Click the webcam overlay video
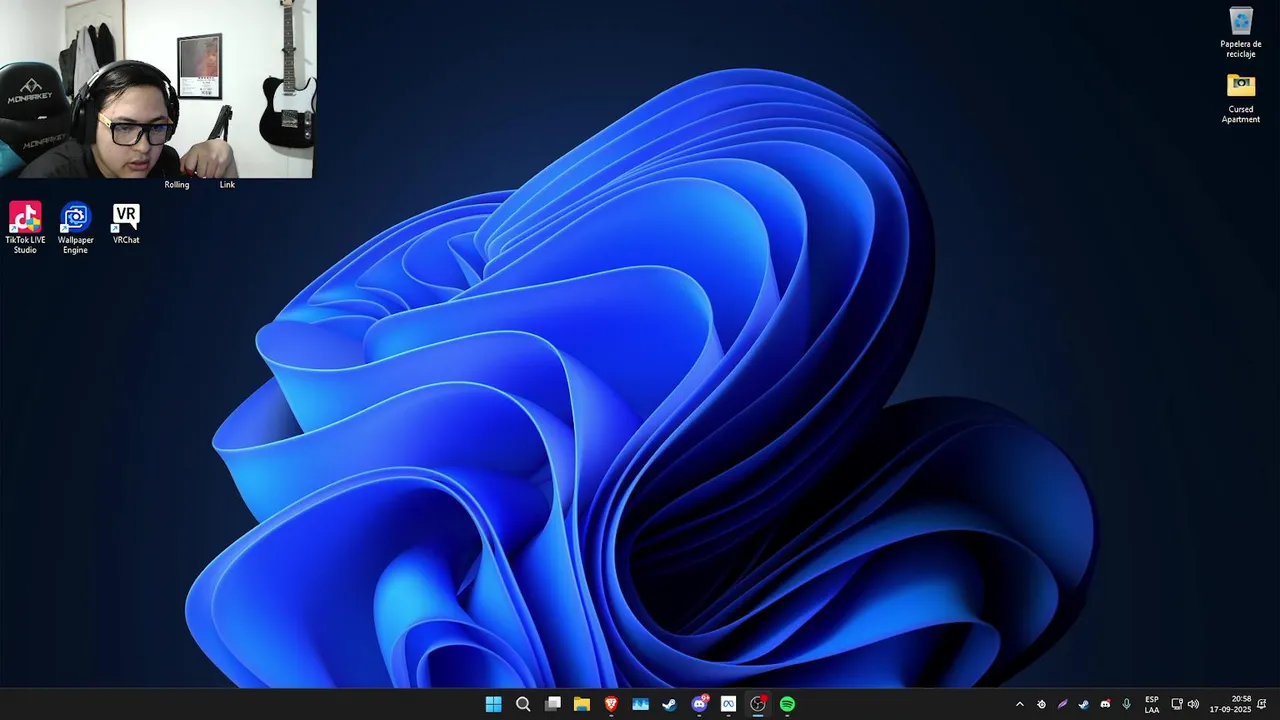Screen dimensions: 1280x720 [x=157, y=89]
